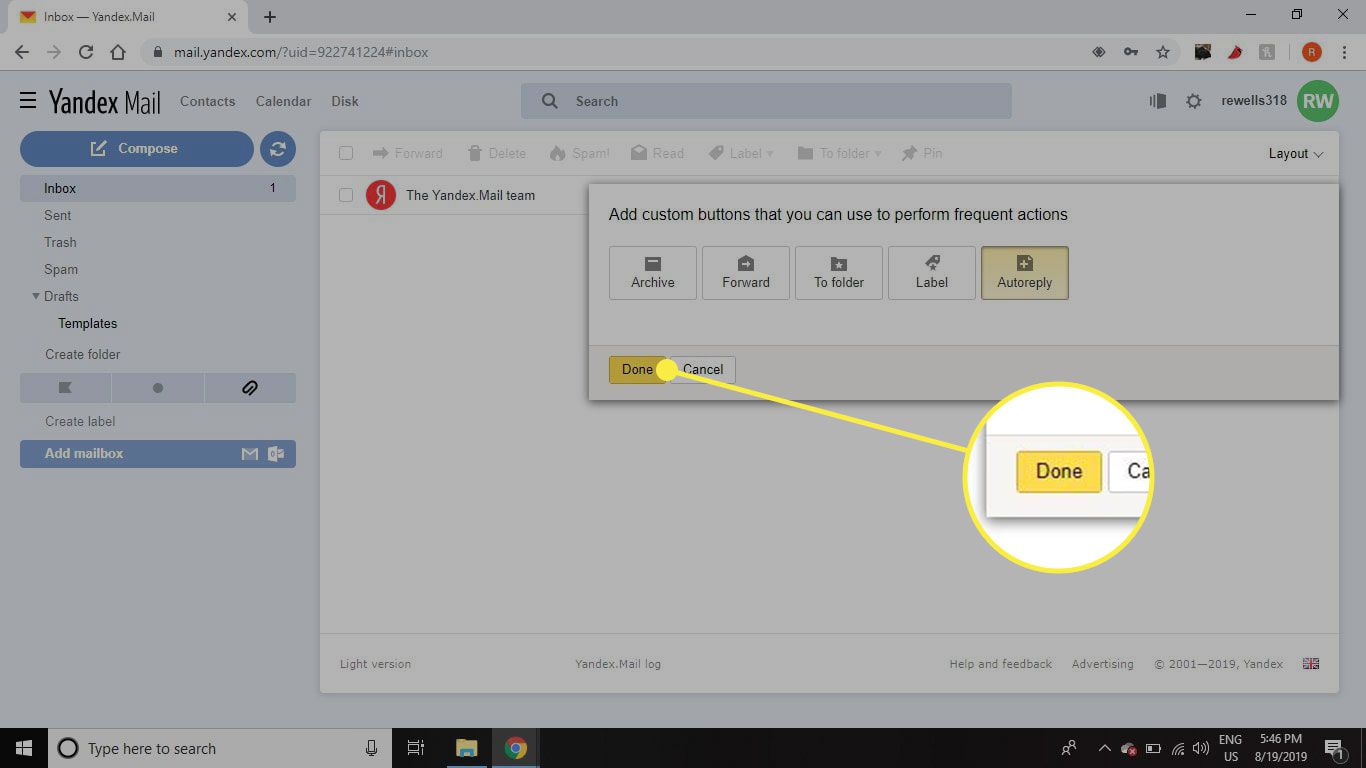
Task: Add an Outlook mailbox via its icon
Action: tap(276, 454)
